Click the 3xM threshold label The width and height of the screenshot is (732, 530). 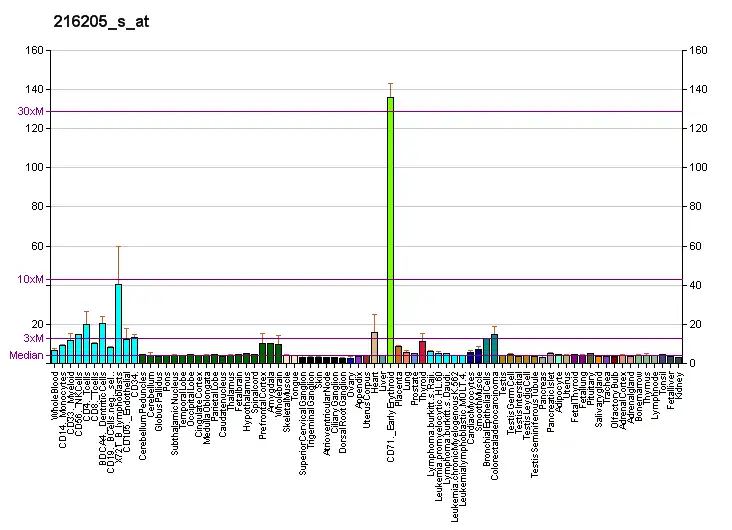(x=34, y=339)
